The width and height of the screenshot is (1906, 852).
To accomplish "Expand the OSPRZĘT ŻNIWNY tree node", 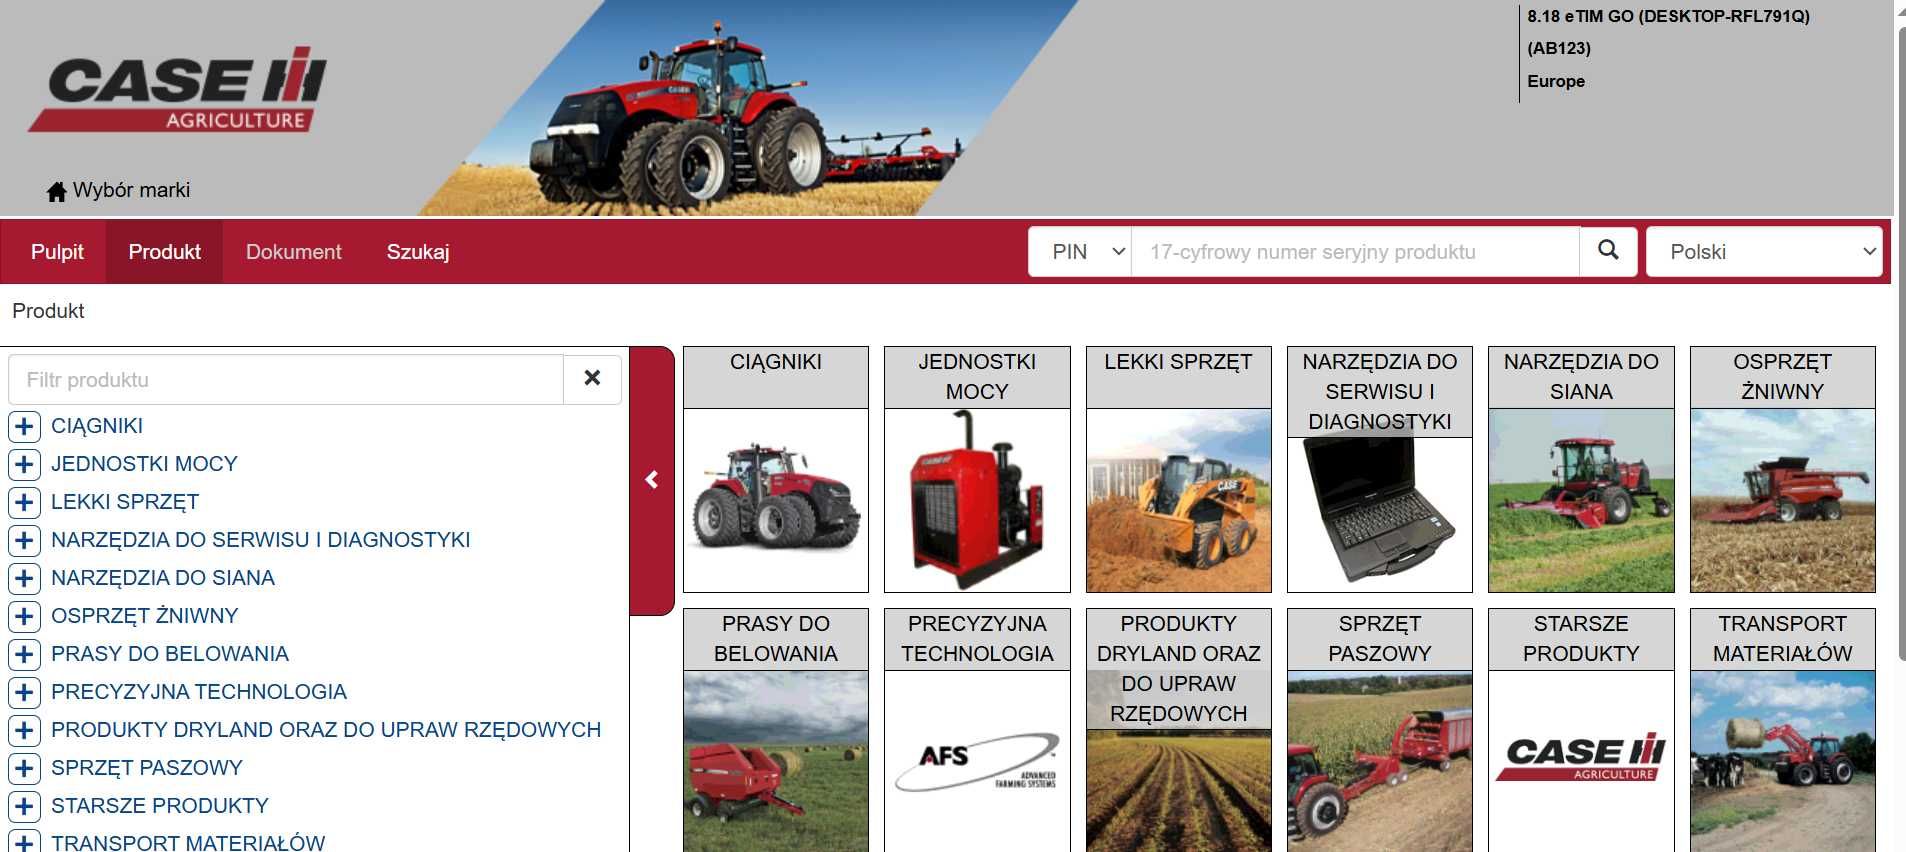I will (x=24, y=616).
